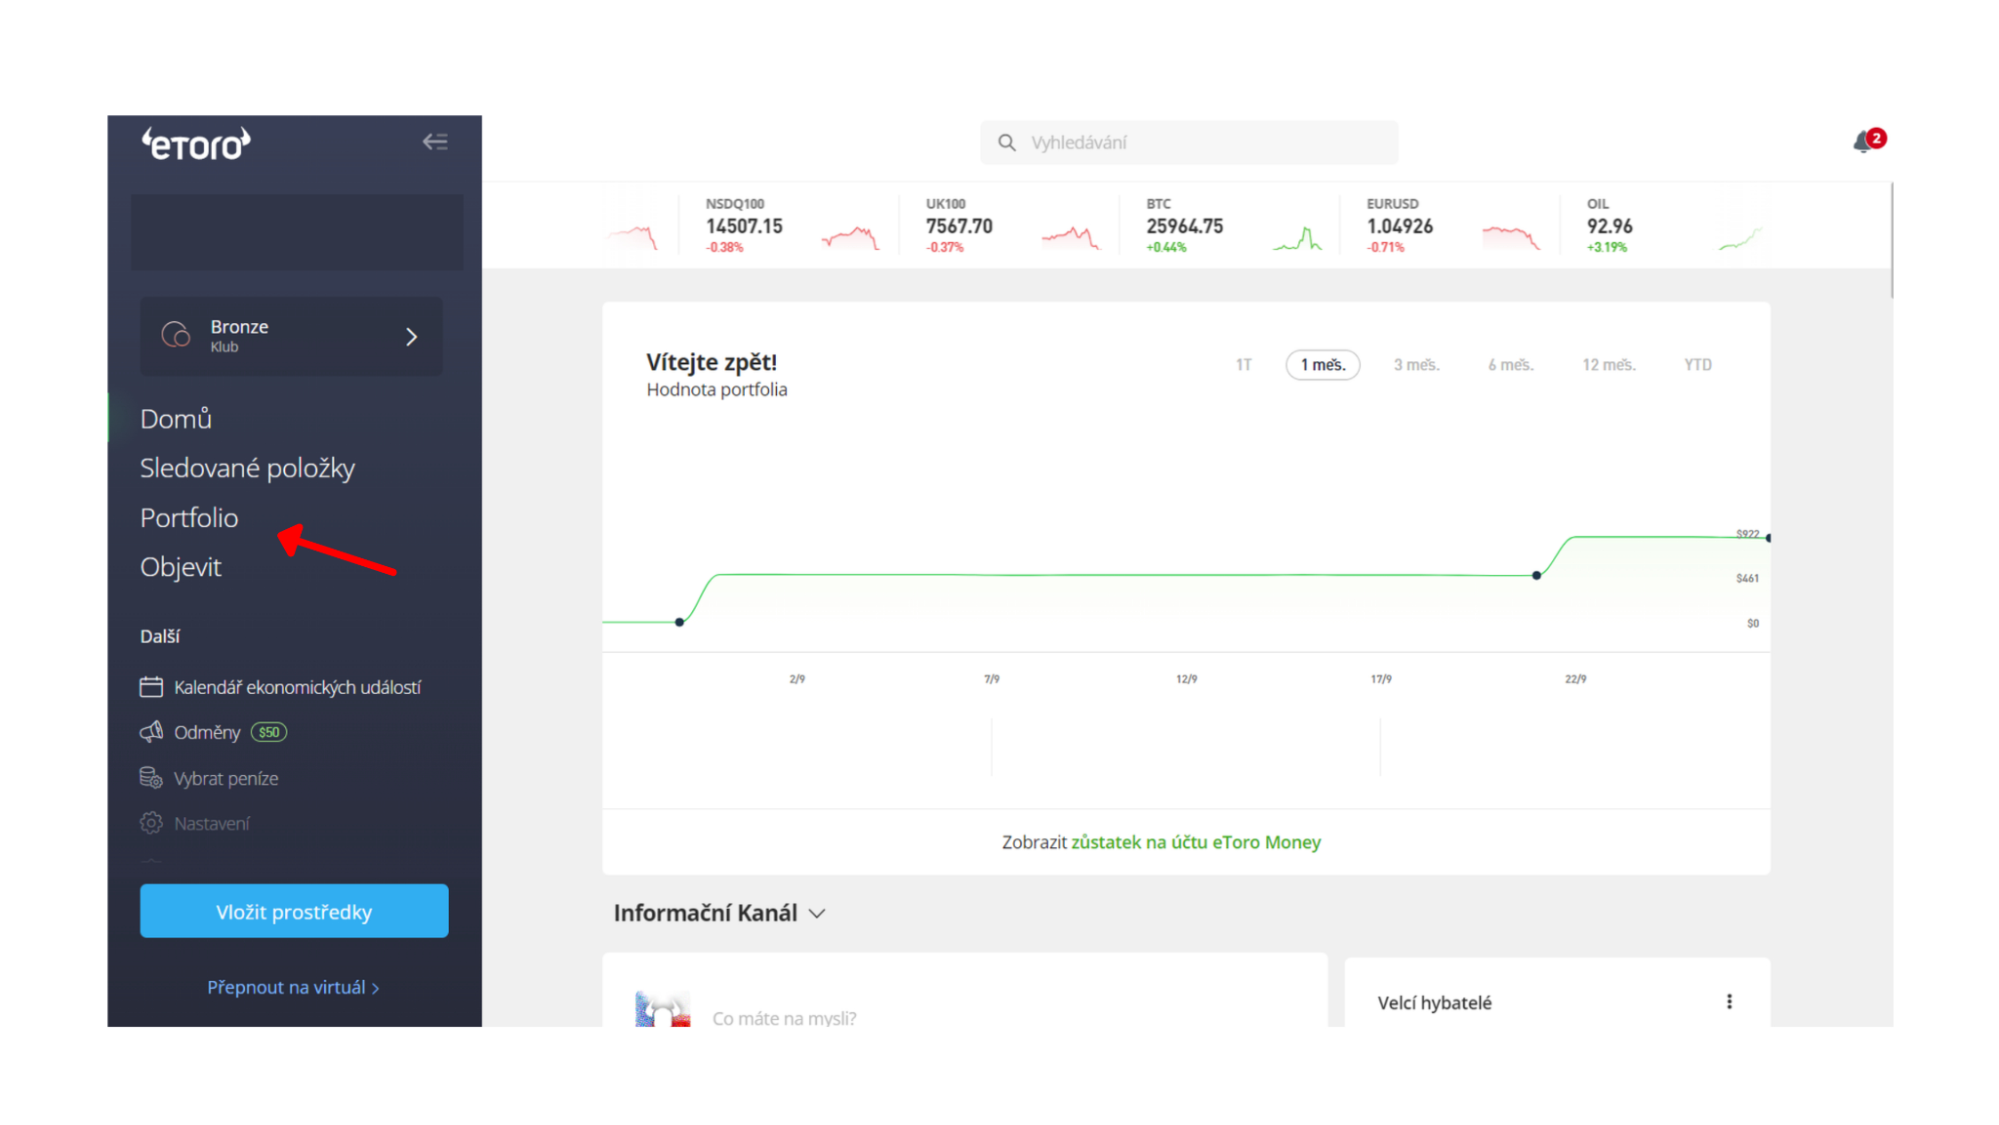The height and width of the screenshot is (1125, 1999).
Task: Click the eToro logo
Action: click(x=195, y=143)
